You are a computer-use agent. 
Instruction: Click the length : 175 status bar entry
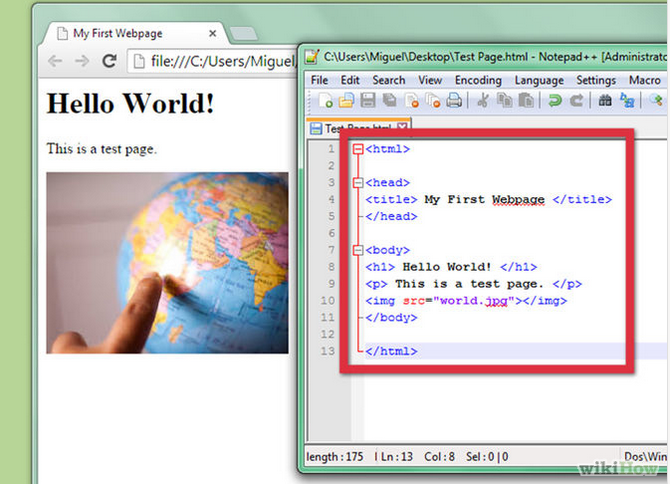coord(335,457)
